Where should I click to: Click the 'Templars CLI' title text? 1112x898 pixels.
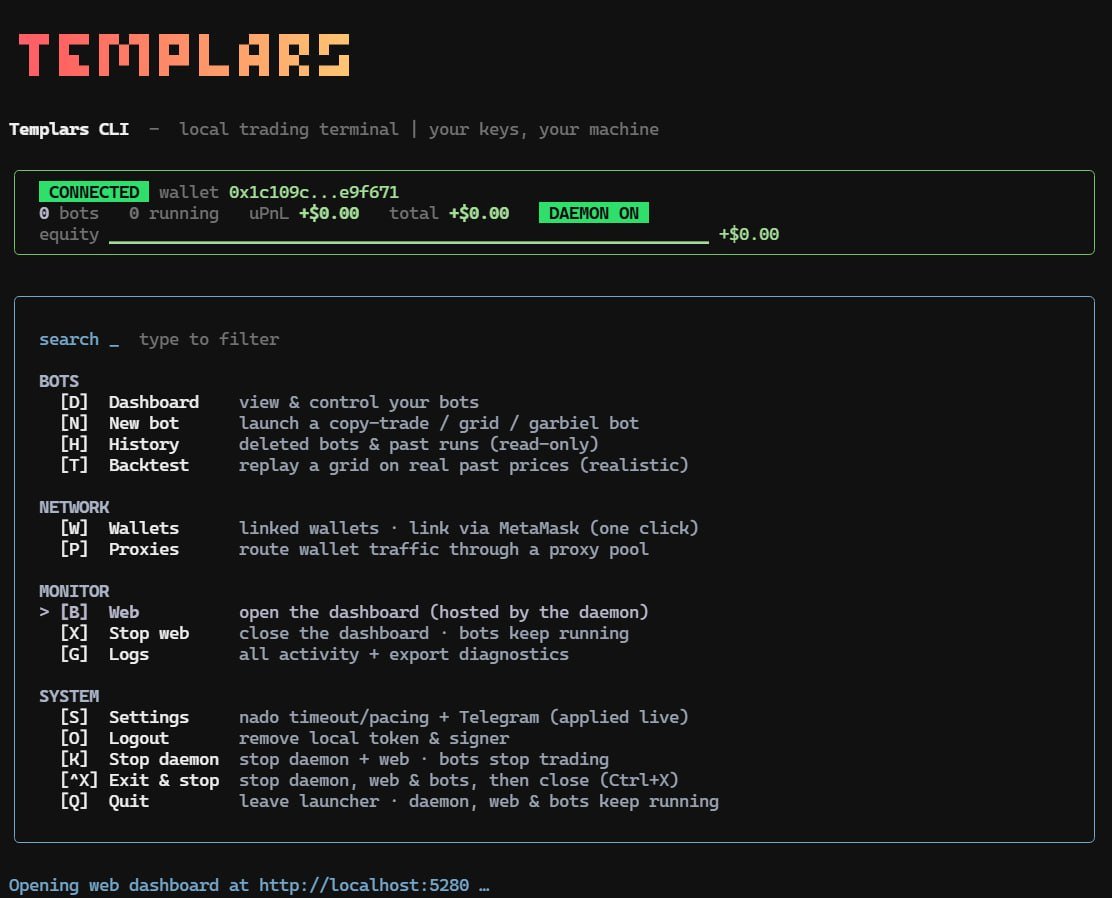pyautogui.click(x=69, y=129)
